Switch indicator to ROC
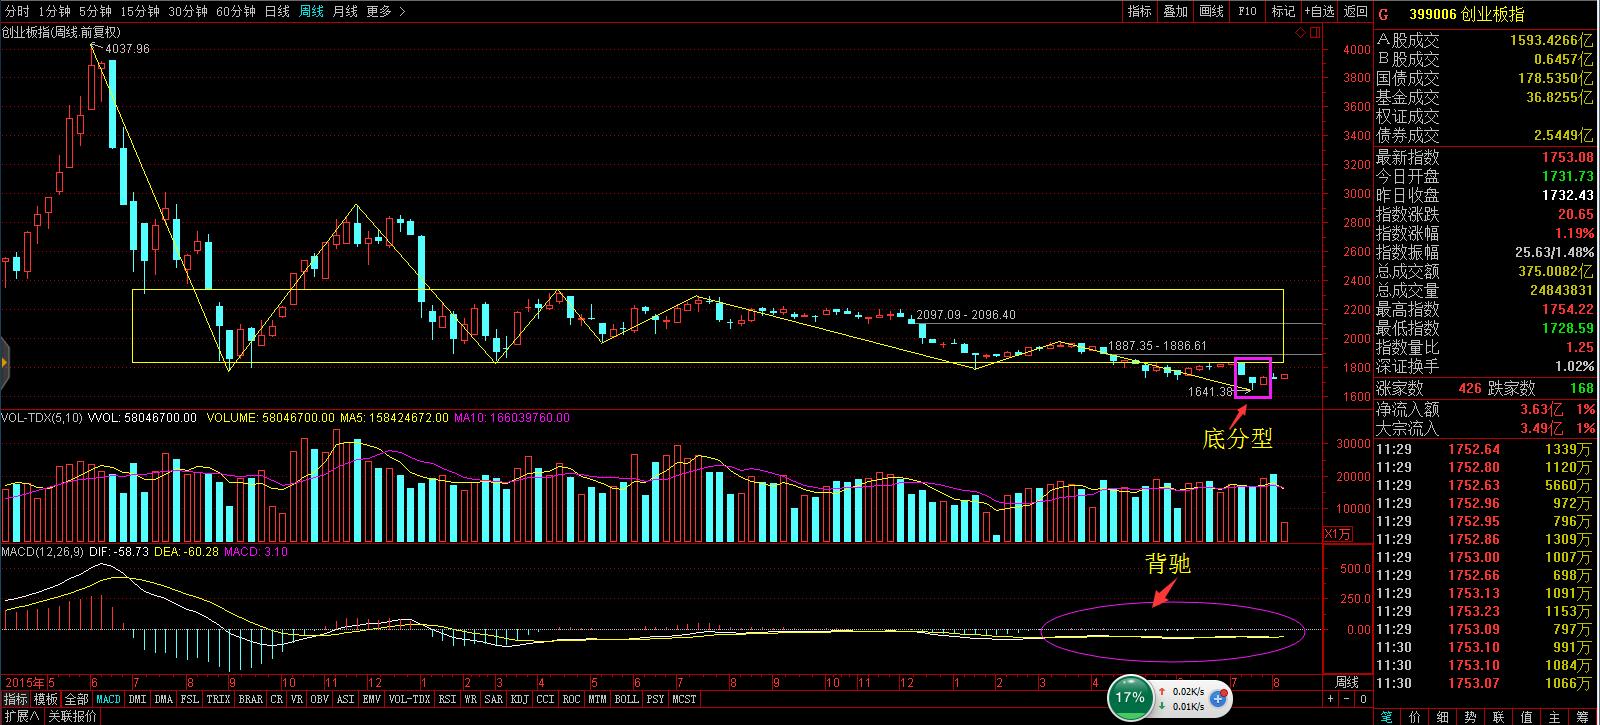1600x725 pixels. pos(571,699)
